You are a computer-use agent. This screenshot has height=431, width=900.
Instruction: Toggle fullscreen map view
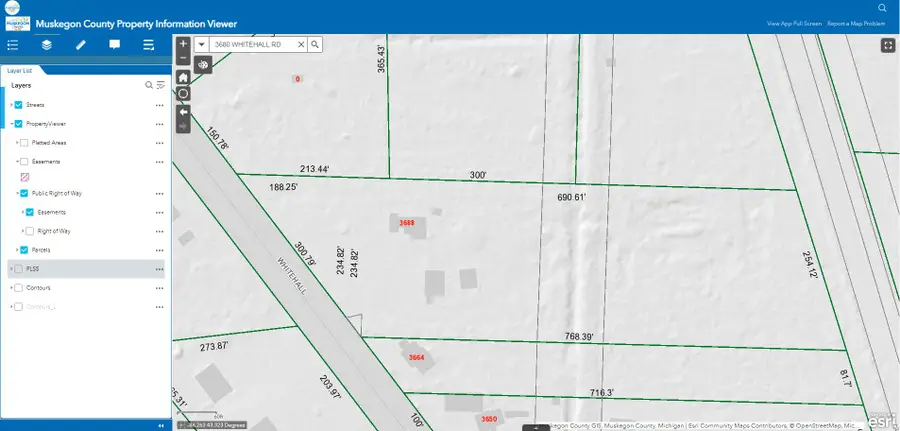coord(887,45)
